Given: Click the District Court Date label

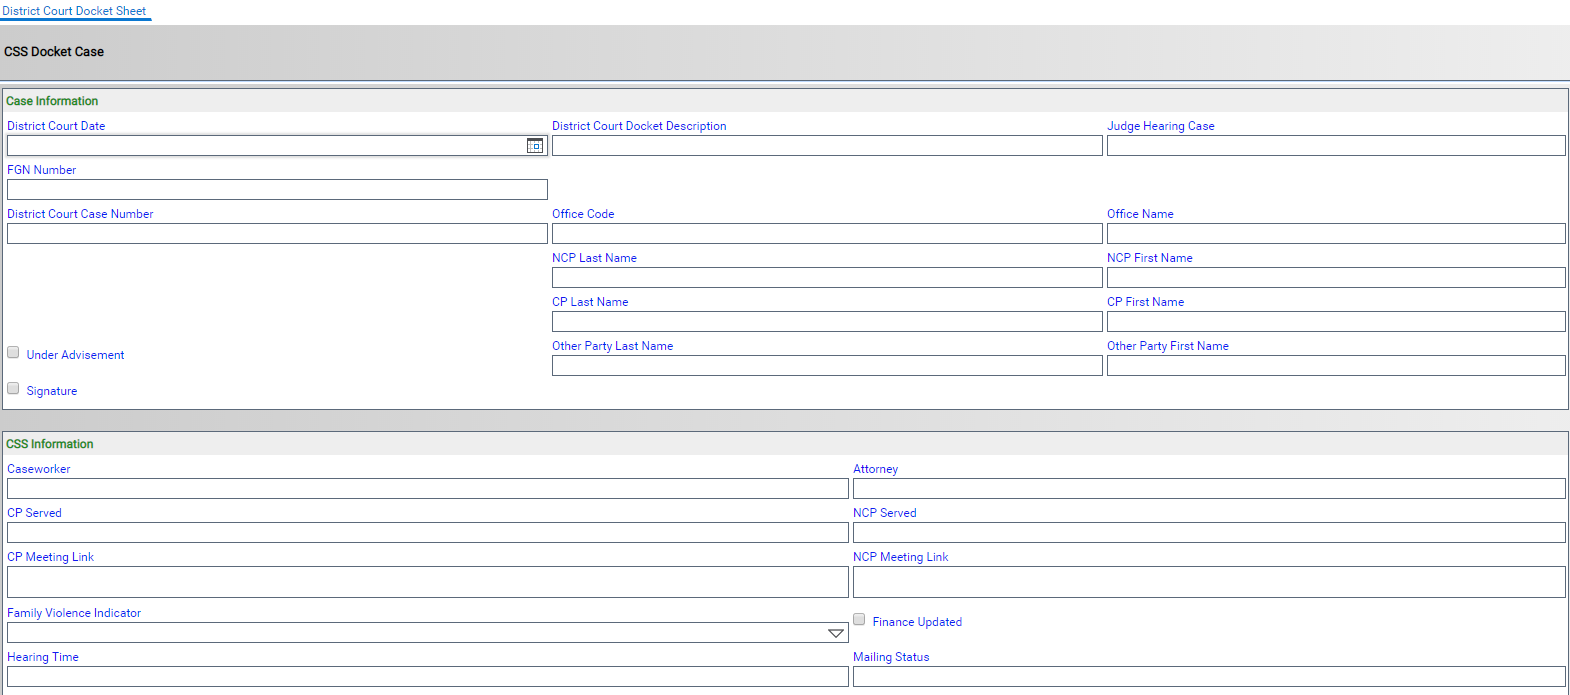Looking at the screenshot, I should pos(56,126).
